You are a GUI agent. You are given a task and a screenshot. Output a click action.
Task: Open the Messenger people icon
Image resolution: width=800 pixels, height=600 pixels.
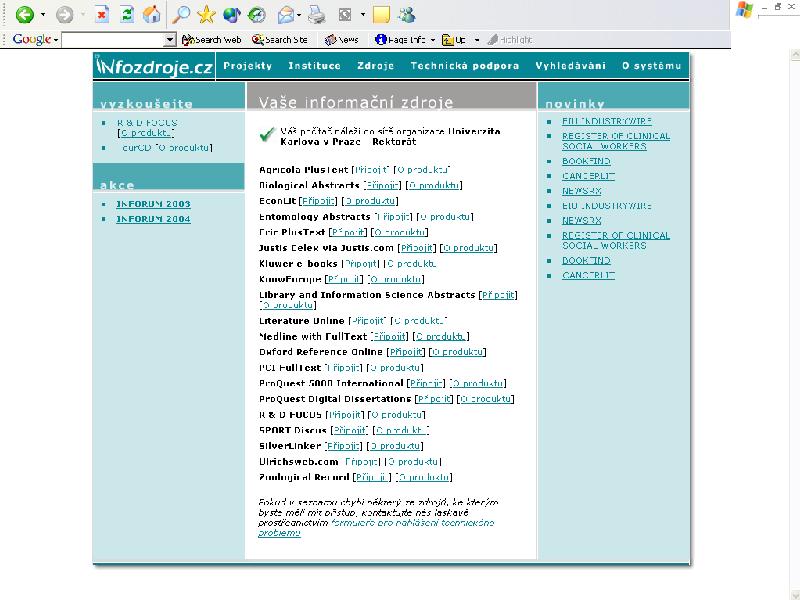407,15
